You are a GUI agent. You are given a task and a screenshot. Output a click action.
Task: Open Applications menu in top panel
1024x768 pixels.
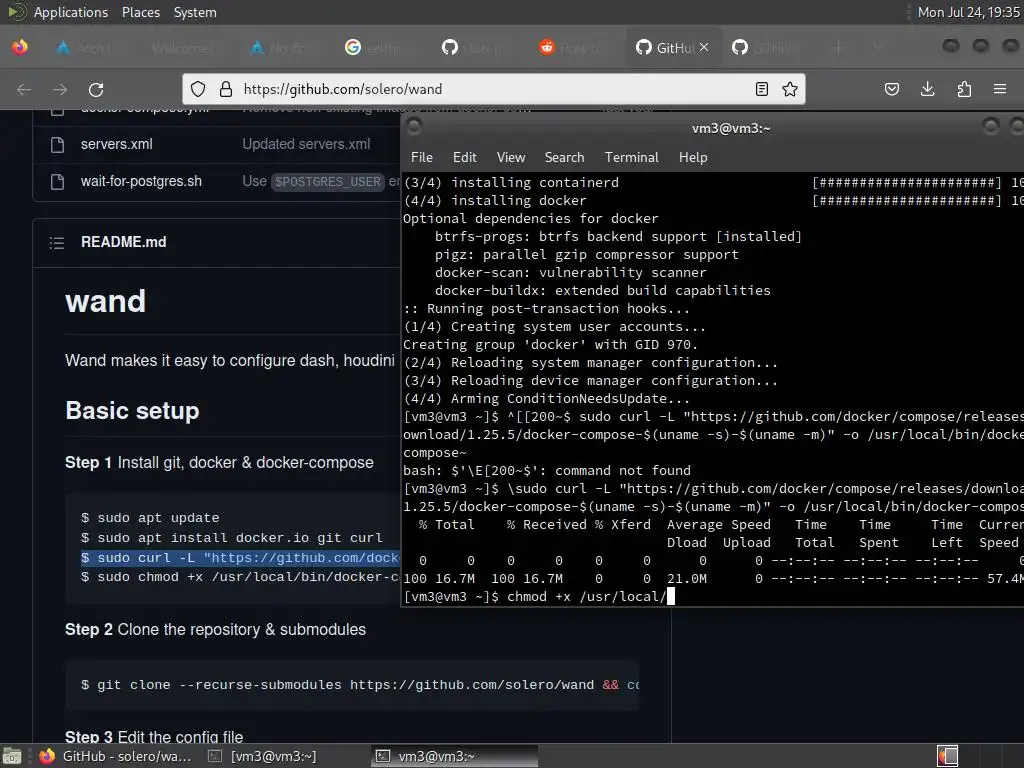coord(71,12)
